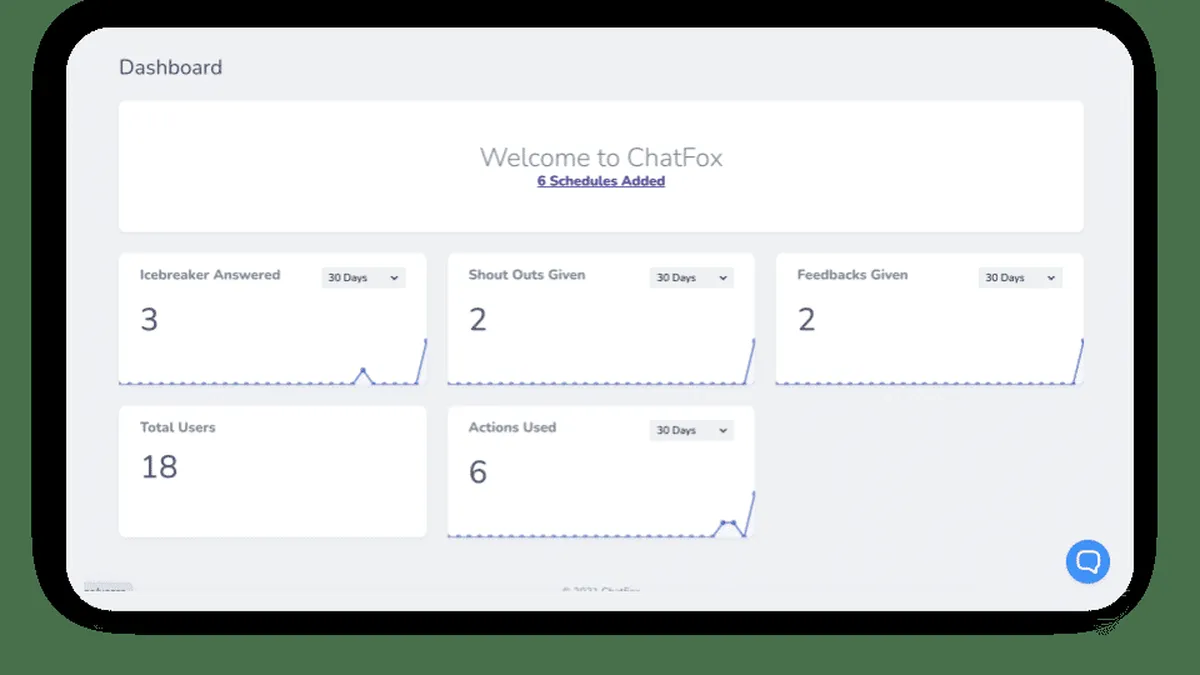Click the Total Users label
The image size is (1200, 675).
[178, 427]
